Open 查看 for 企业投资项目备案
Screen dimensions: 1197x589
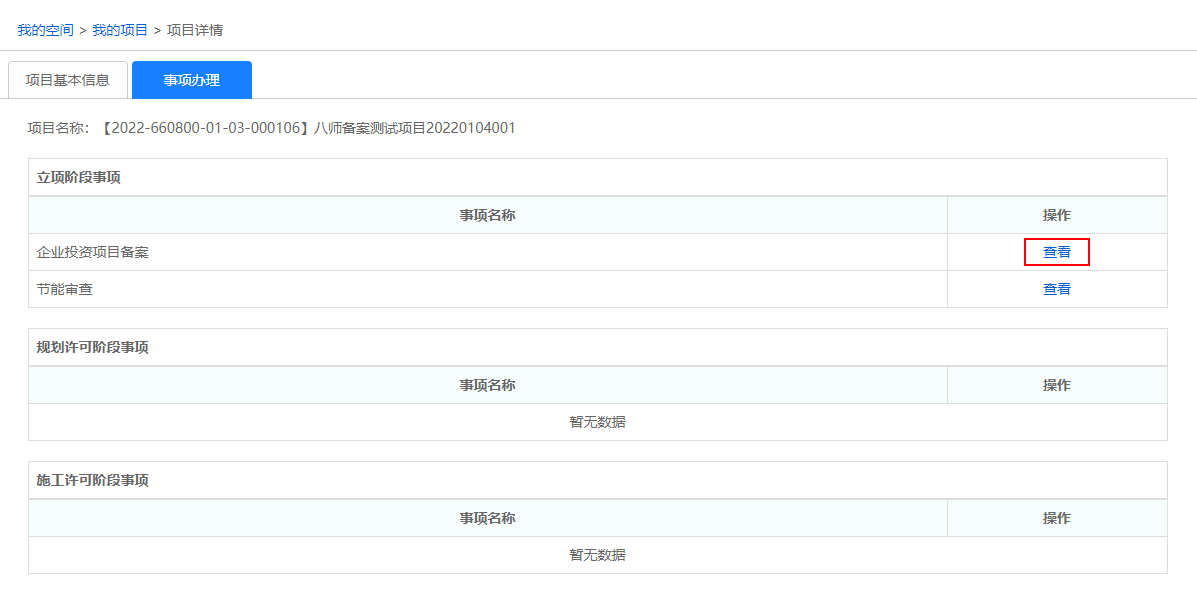tap(1056, 252)
